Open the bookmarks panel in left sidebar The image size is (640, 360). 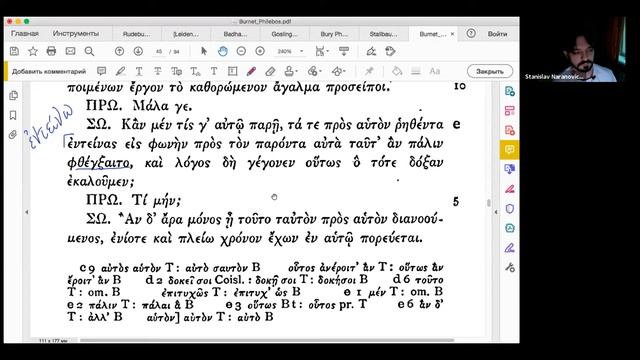coord(13,115)
